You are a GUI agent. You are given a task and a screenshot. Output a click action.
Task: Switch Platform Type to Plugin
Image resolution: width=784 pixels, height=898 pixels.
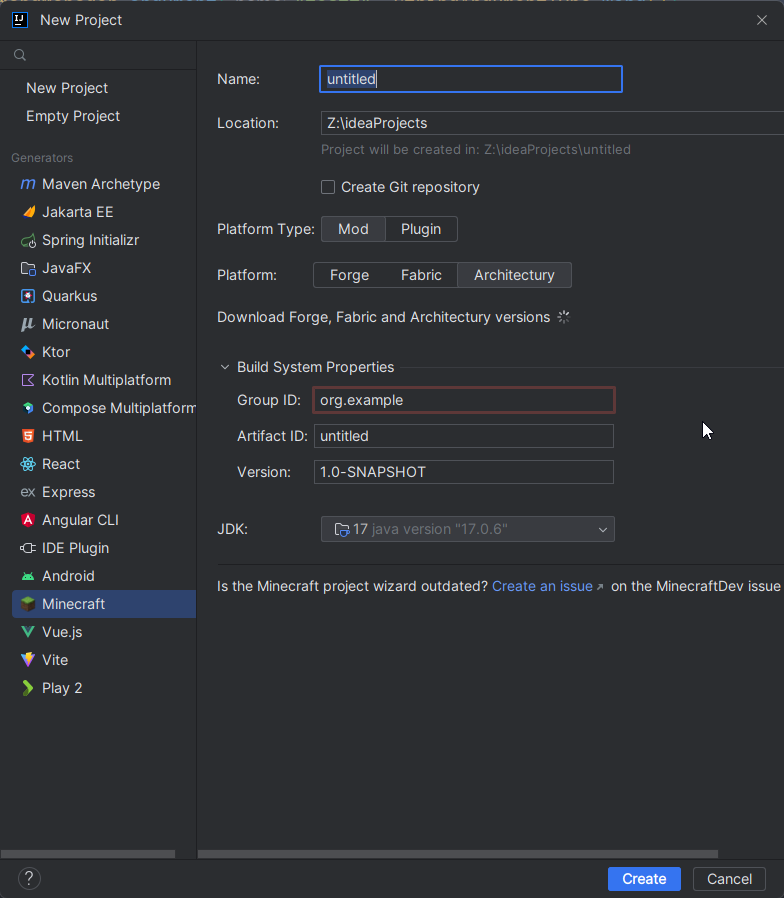click(420, 229)
